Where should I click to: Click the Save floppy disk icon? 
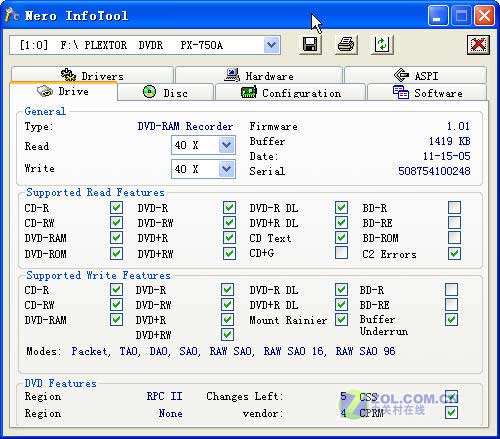pos(310,44)
